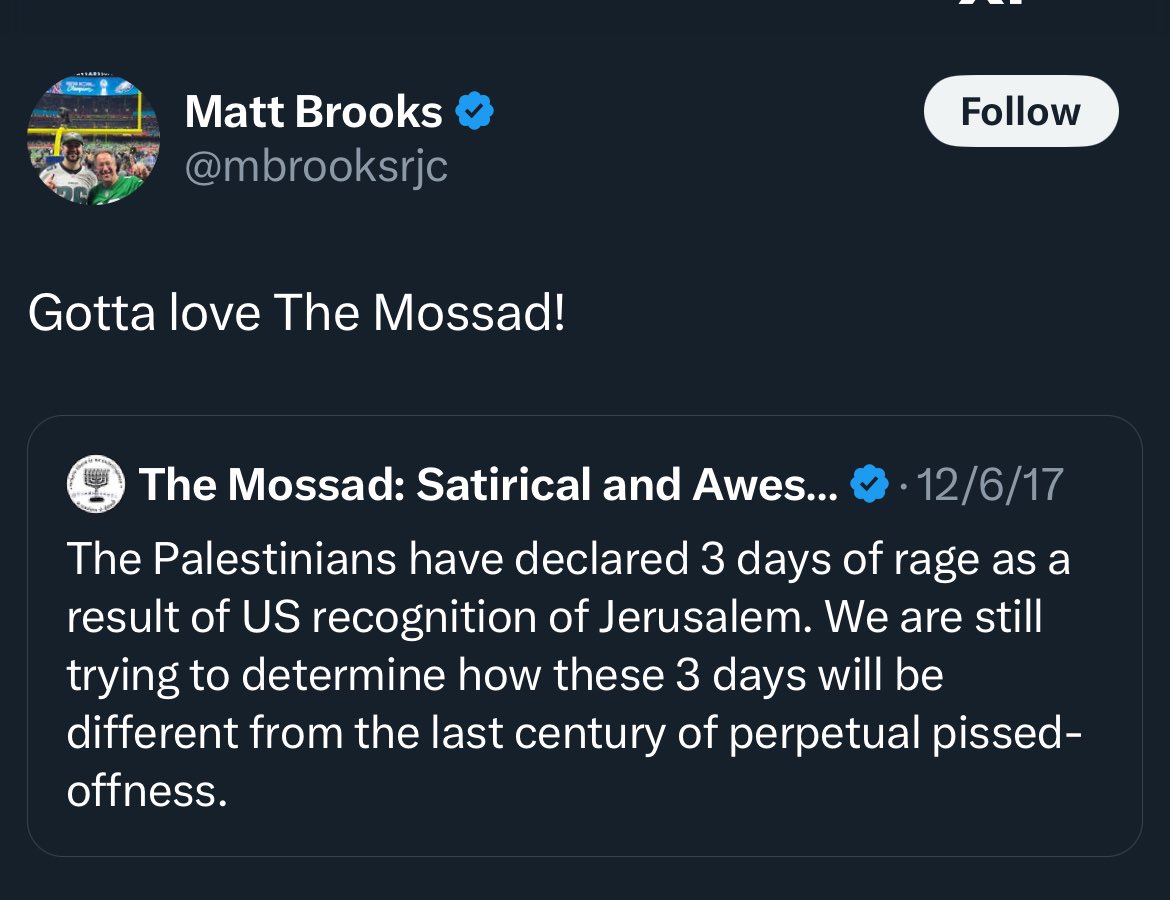Select the "Gotta love The Mossad!" tweet text
Image resolution: width=1170 pixels, height=900 pixels.
tap(296, 313)
